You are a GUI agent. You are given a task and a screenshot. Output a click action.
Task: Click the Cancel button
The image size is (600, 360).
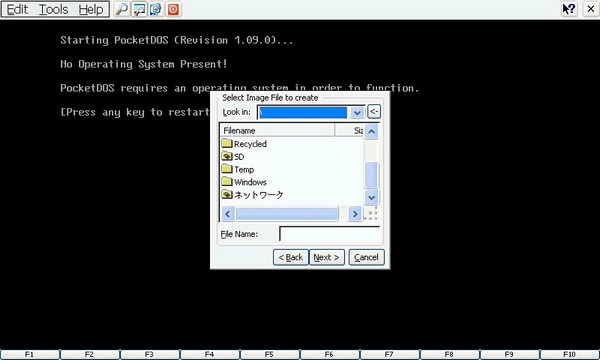(x=366, y=257)
